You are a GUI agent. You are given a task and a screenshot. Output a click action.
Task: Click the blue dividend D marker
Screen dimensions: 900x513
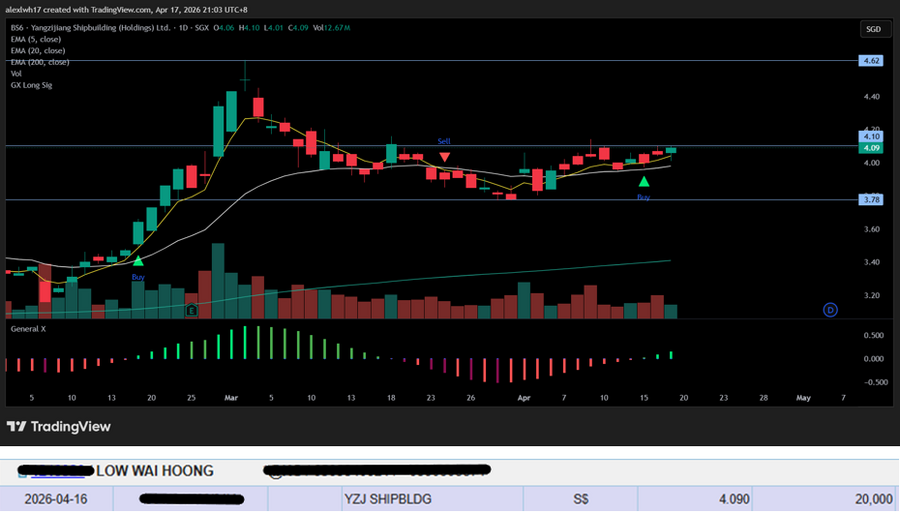830,310
